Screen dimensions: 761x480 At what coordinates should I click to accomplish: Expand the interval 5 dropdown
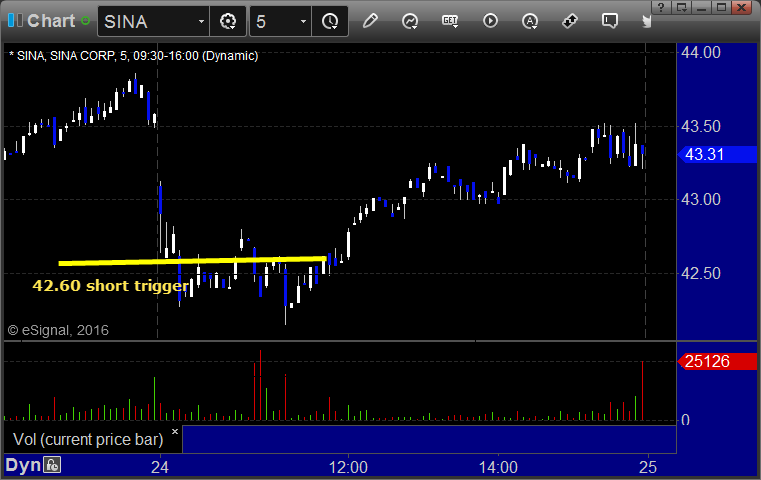[x=303, y=21]
